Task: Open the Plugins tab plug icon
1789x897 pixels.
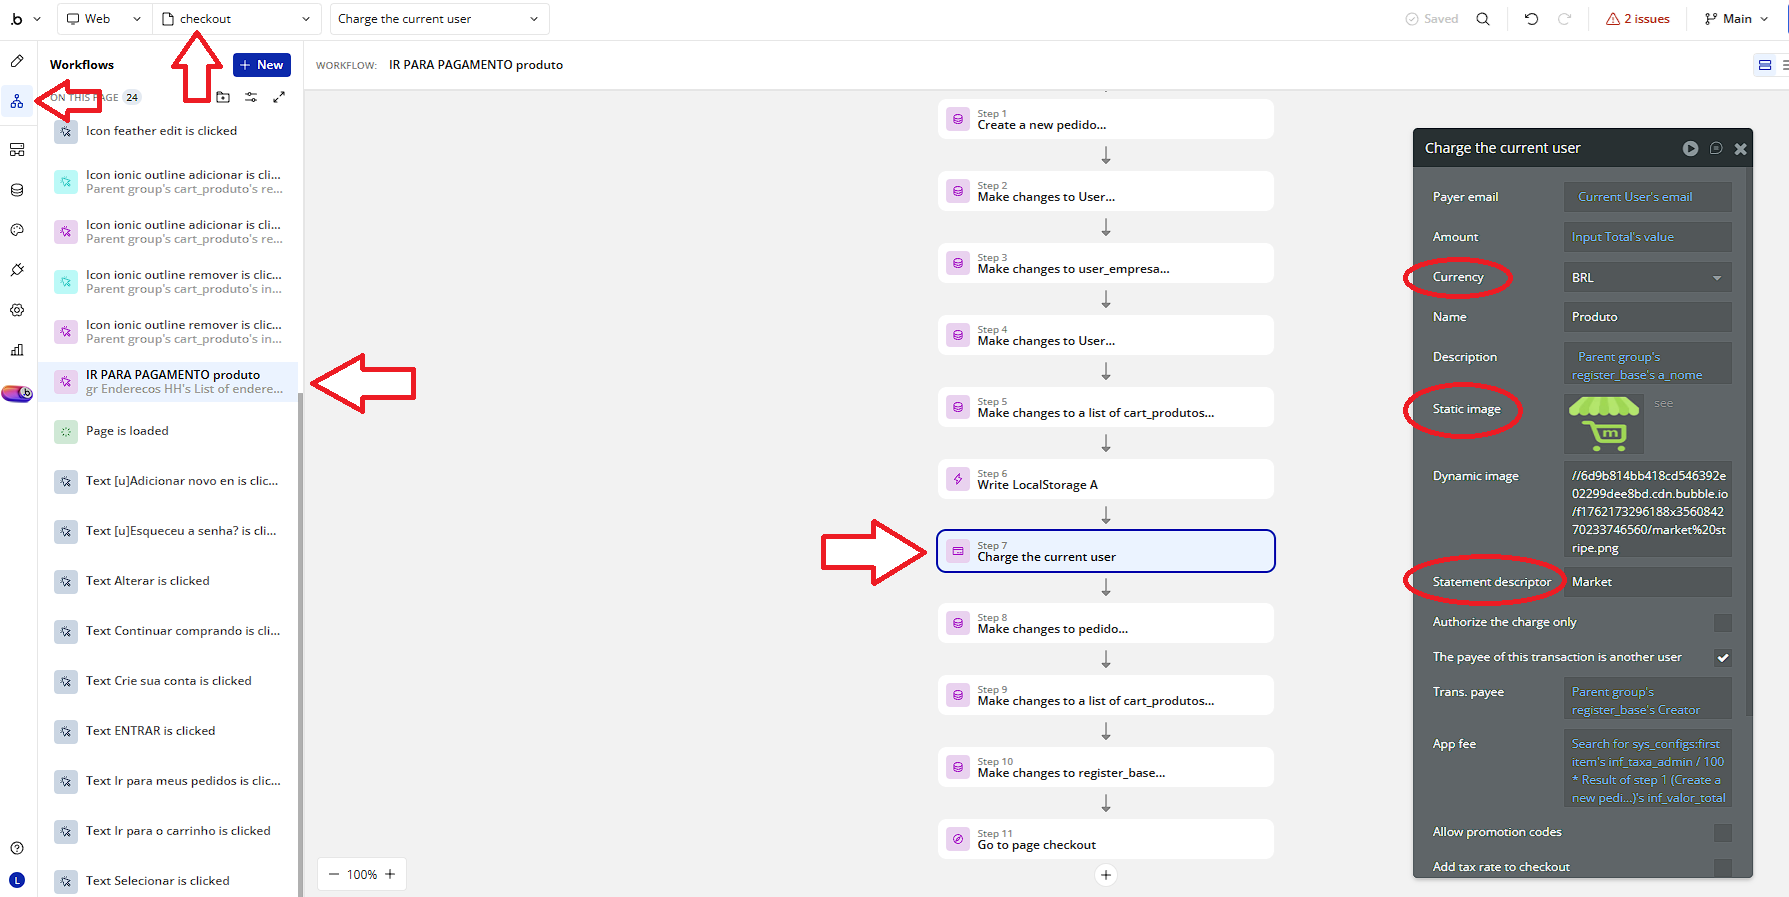Action: point(17,270)
